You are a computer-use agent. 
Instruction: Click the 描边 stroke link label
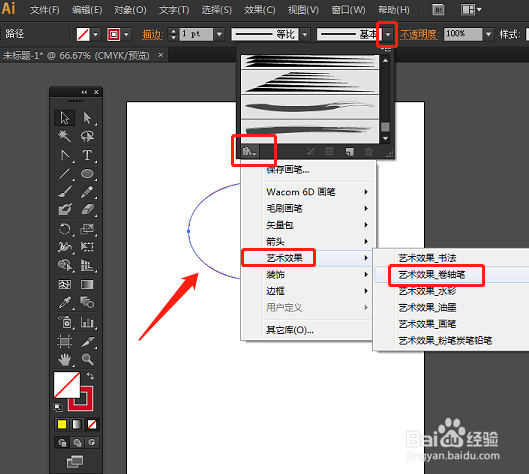152,34
